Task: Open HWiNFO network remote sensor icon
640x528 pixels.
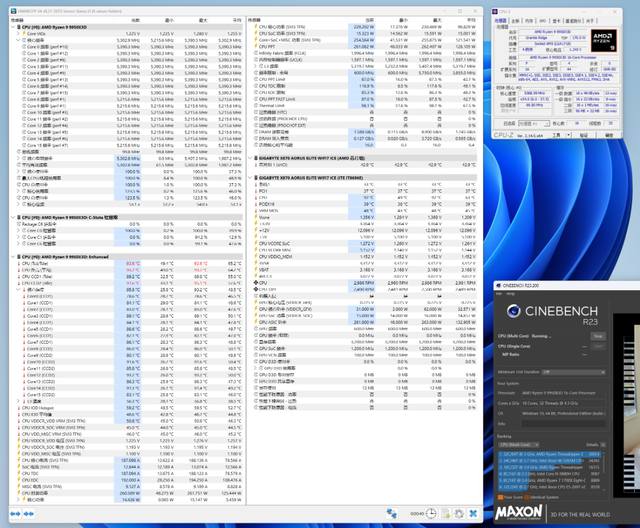Action: (x=391, y=514)
